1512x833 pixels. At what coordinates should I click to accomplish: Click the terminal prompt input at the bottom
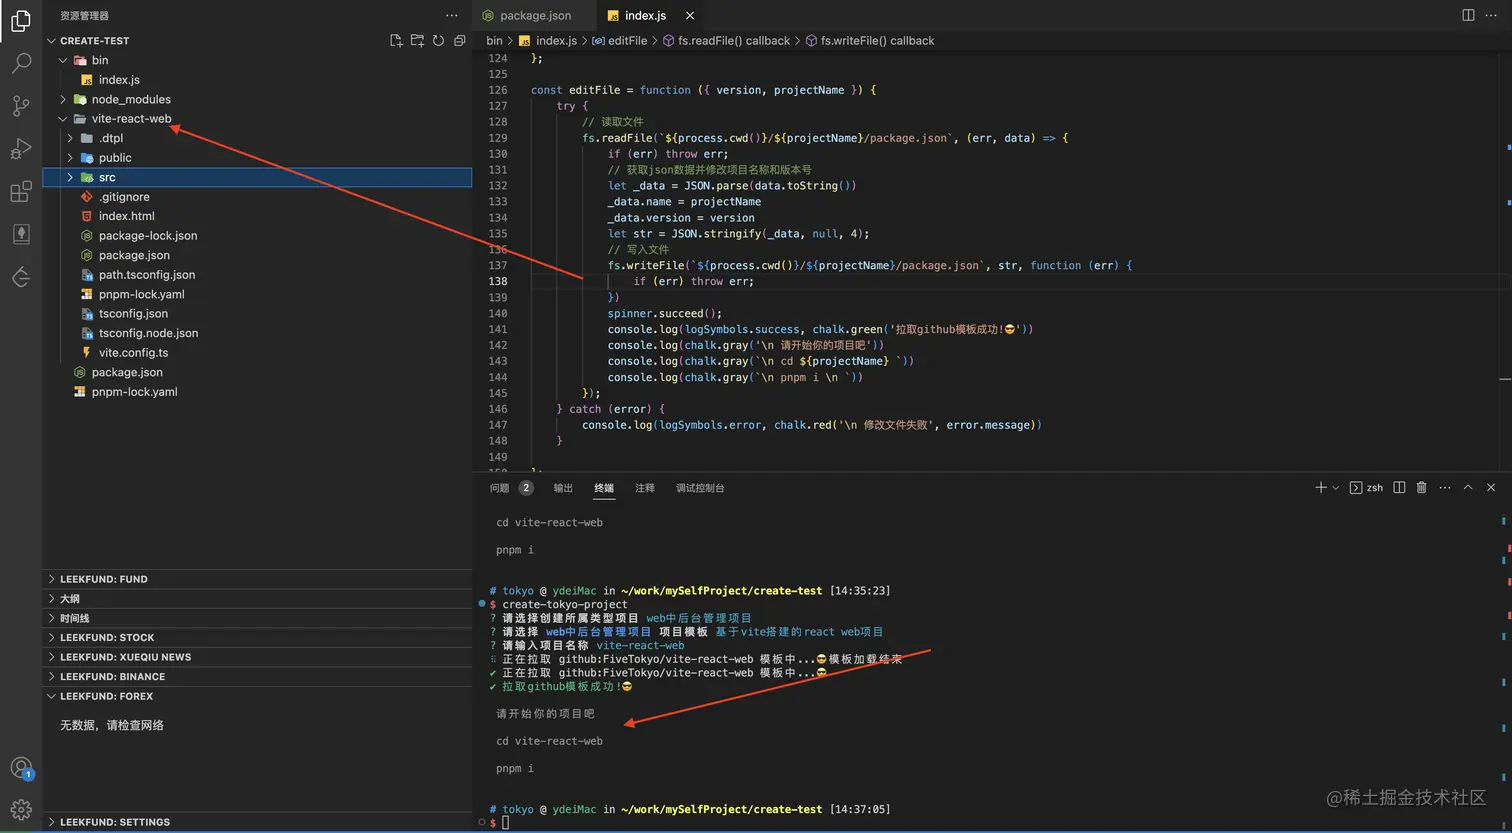505,823
